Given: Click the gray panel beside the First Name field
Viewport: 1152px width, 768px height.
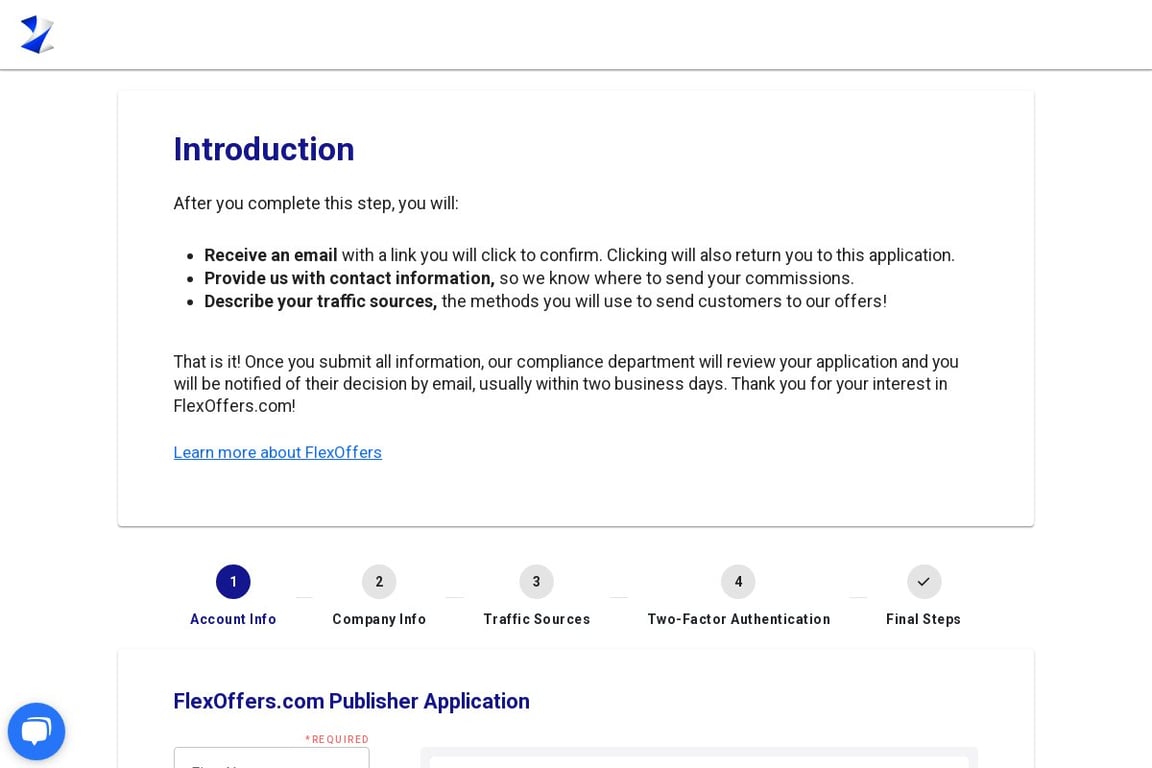Looking at the screenshot, I should click(699, 762).
